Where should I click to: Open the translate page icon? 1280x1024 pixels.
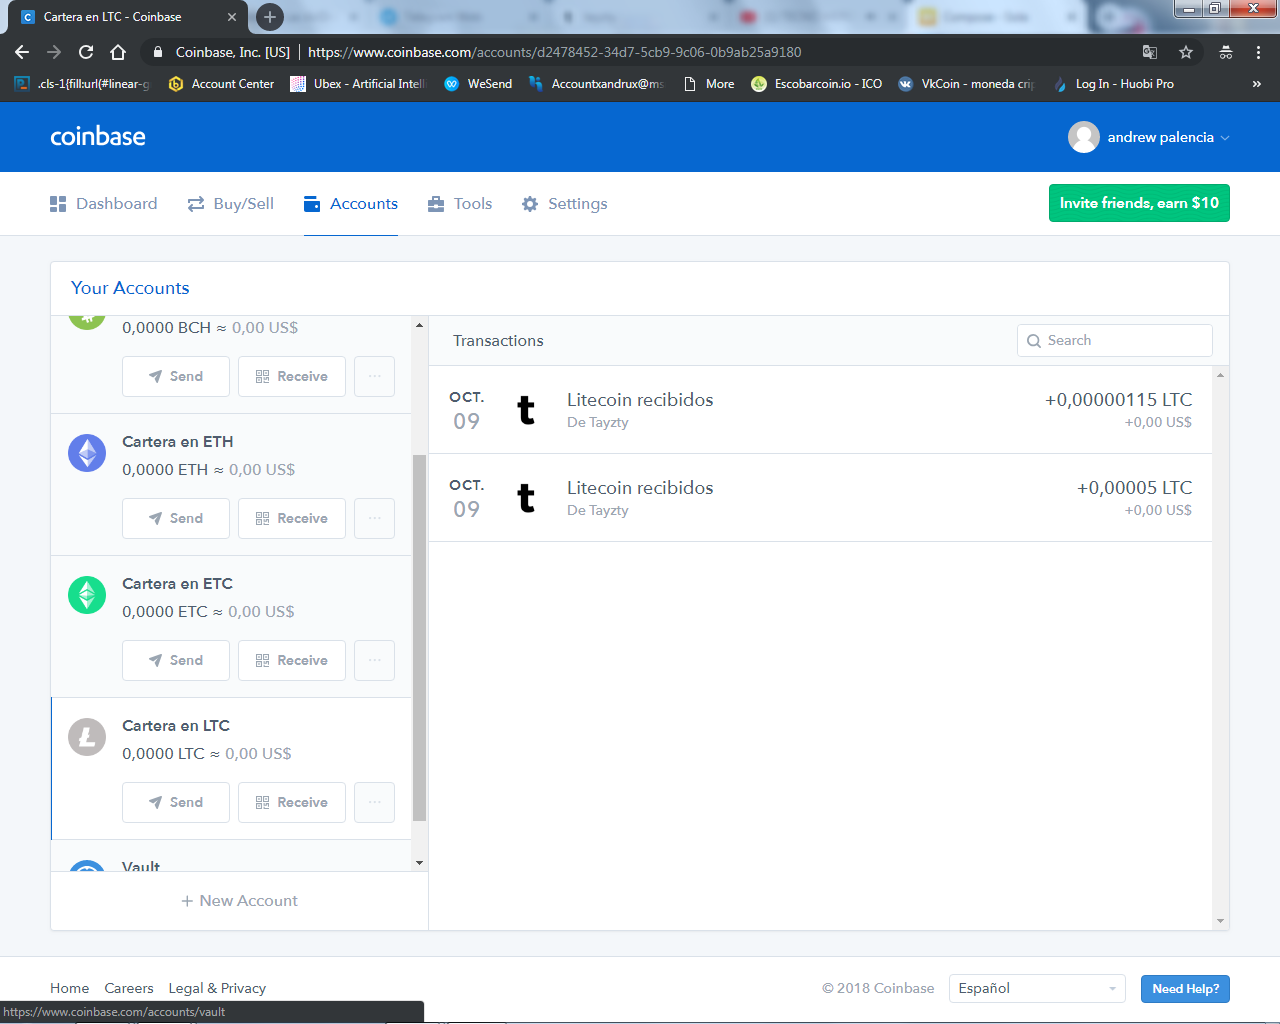coord(1150,52)
